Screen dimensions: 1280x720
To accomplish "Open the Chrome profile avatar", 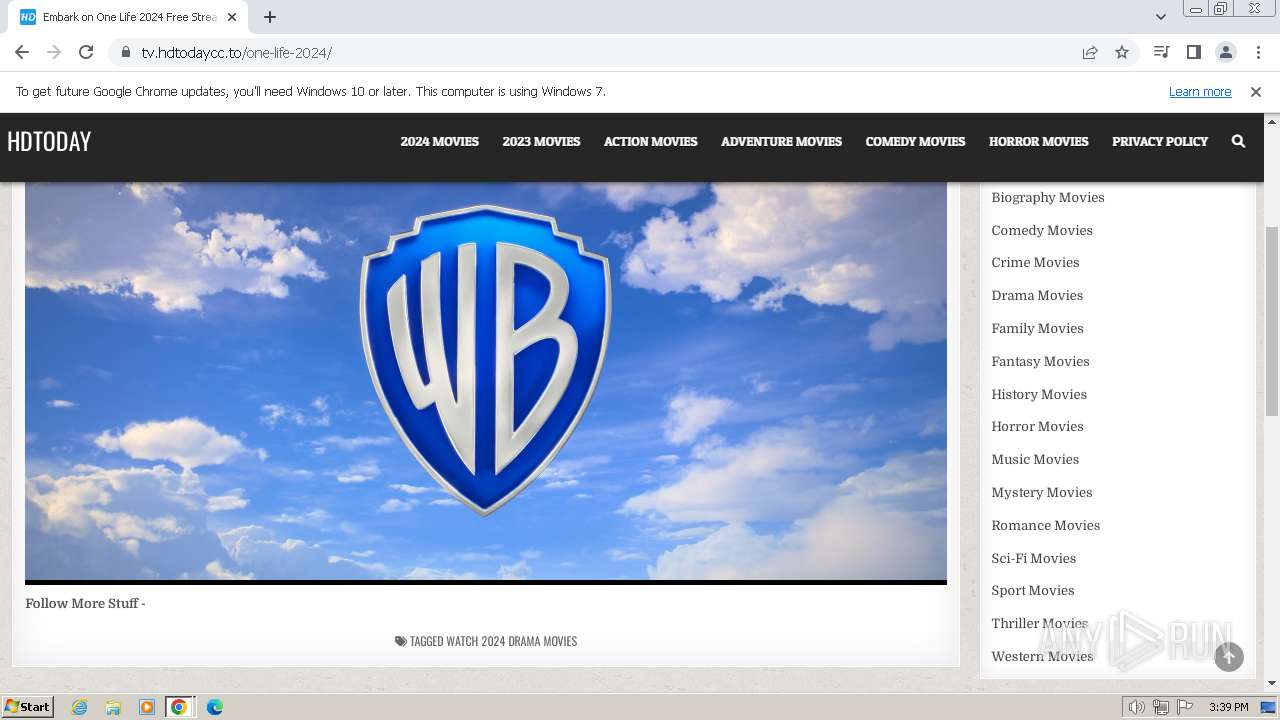I will [x=1226, y=52].
